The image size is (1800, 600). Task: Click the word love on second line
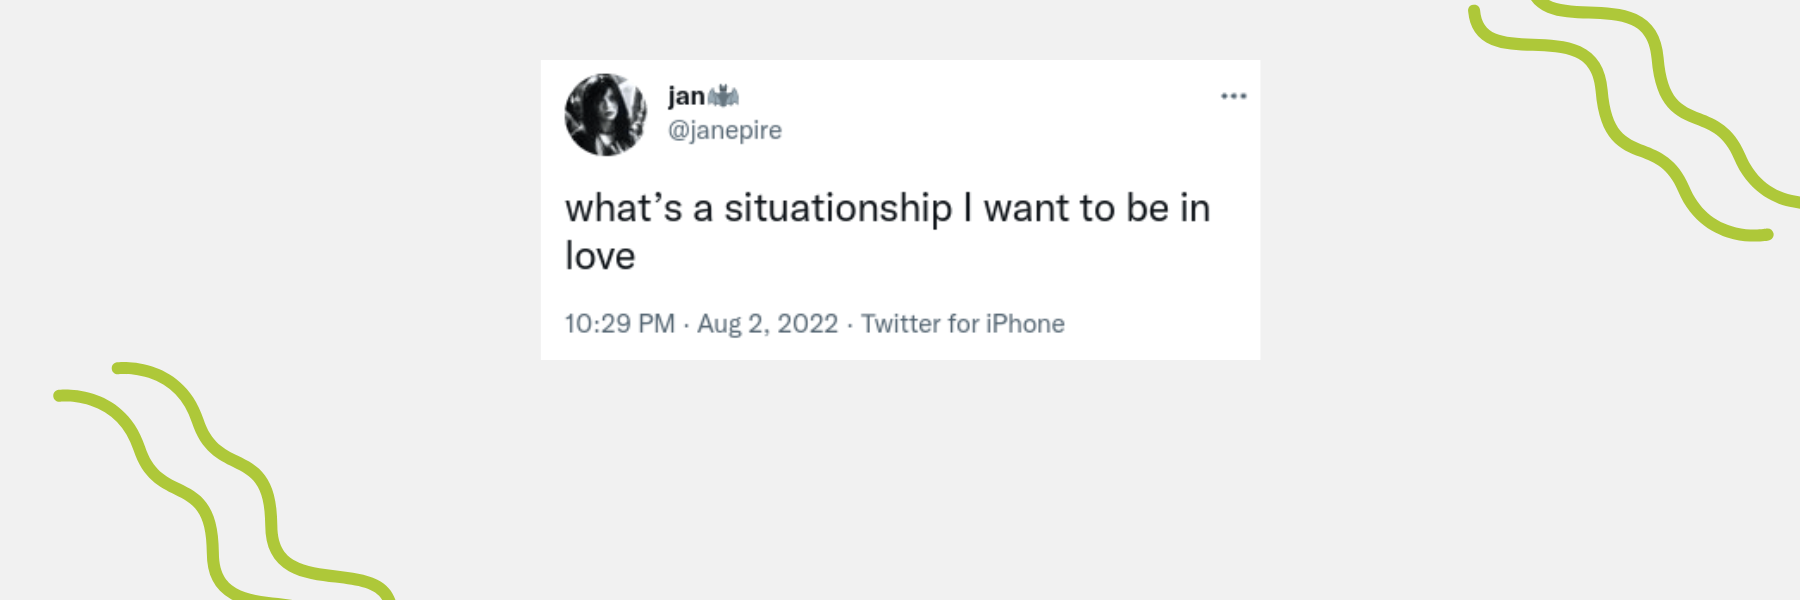click(600, 256)
